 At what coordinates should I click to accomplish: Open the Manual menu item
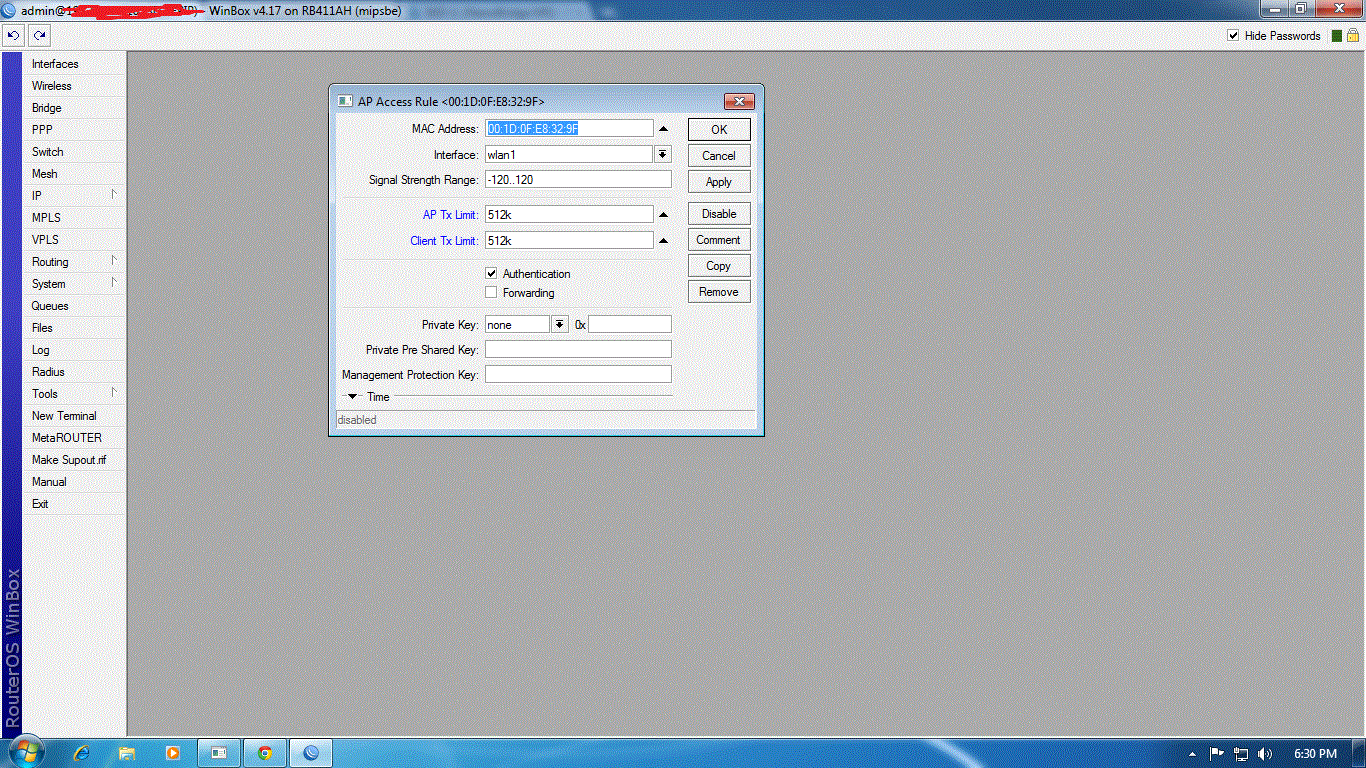75,482
